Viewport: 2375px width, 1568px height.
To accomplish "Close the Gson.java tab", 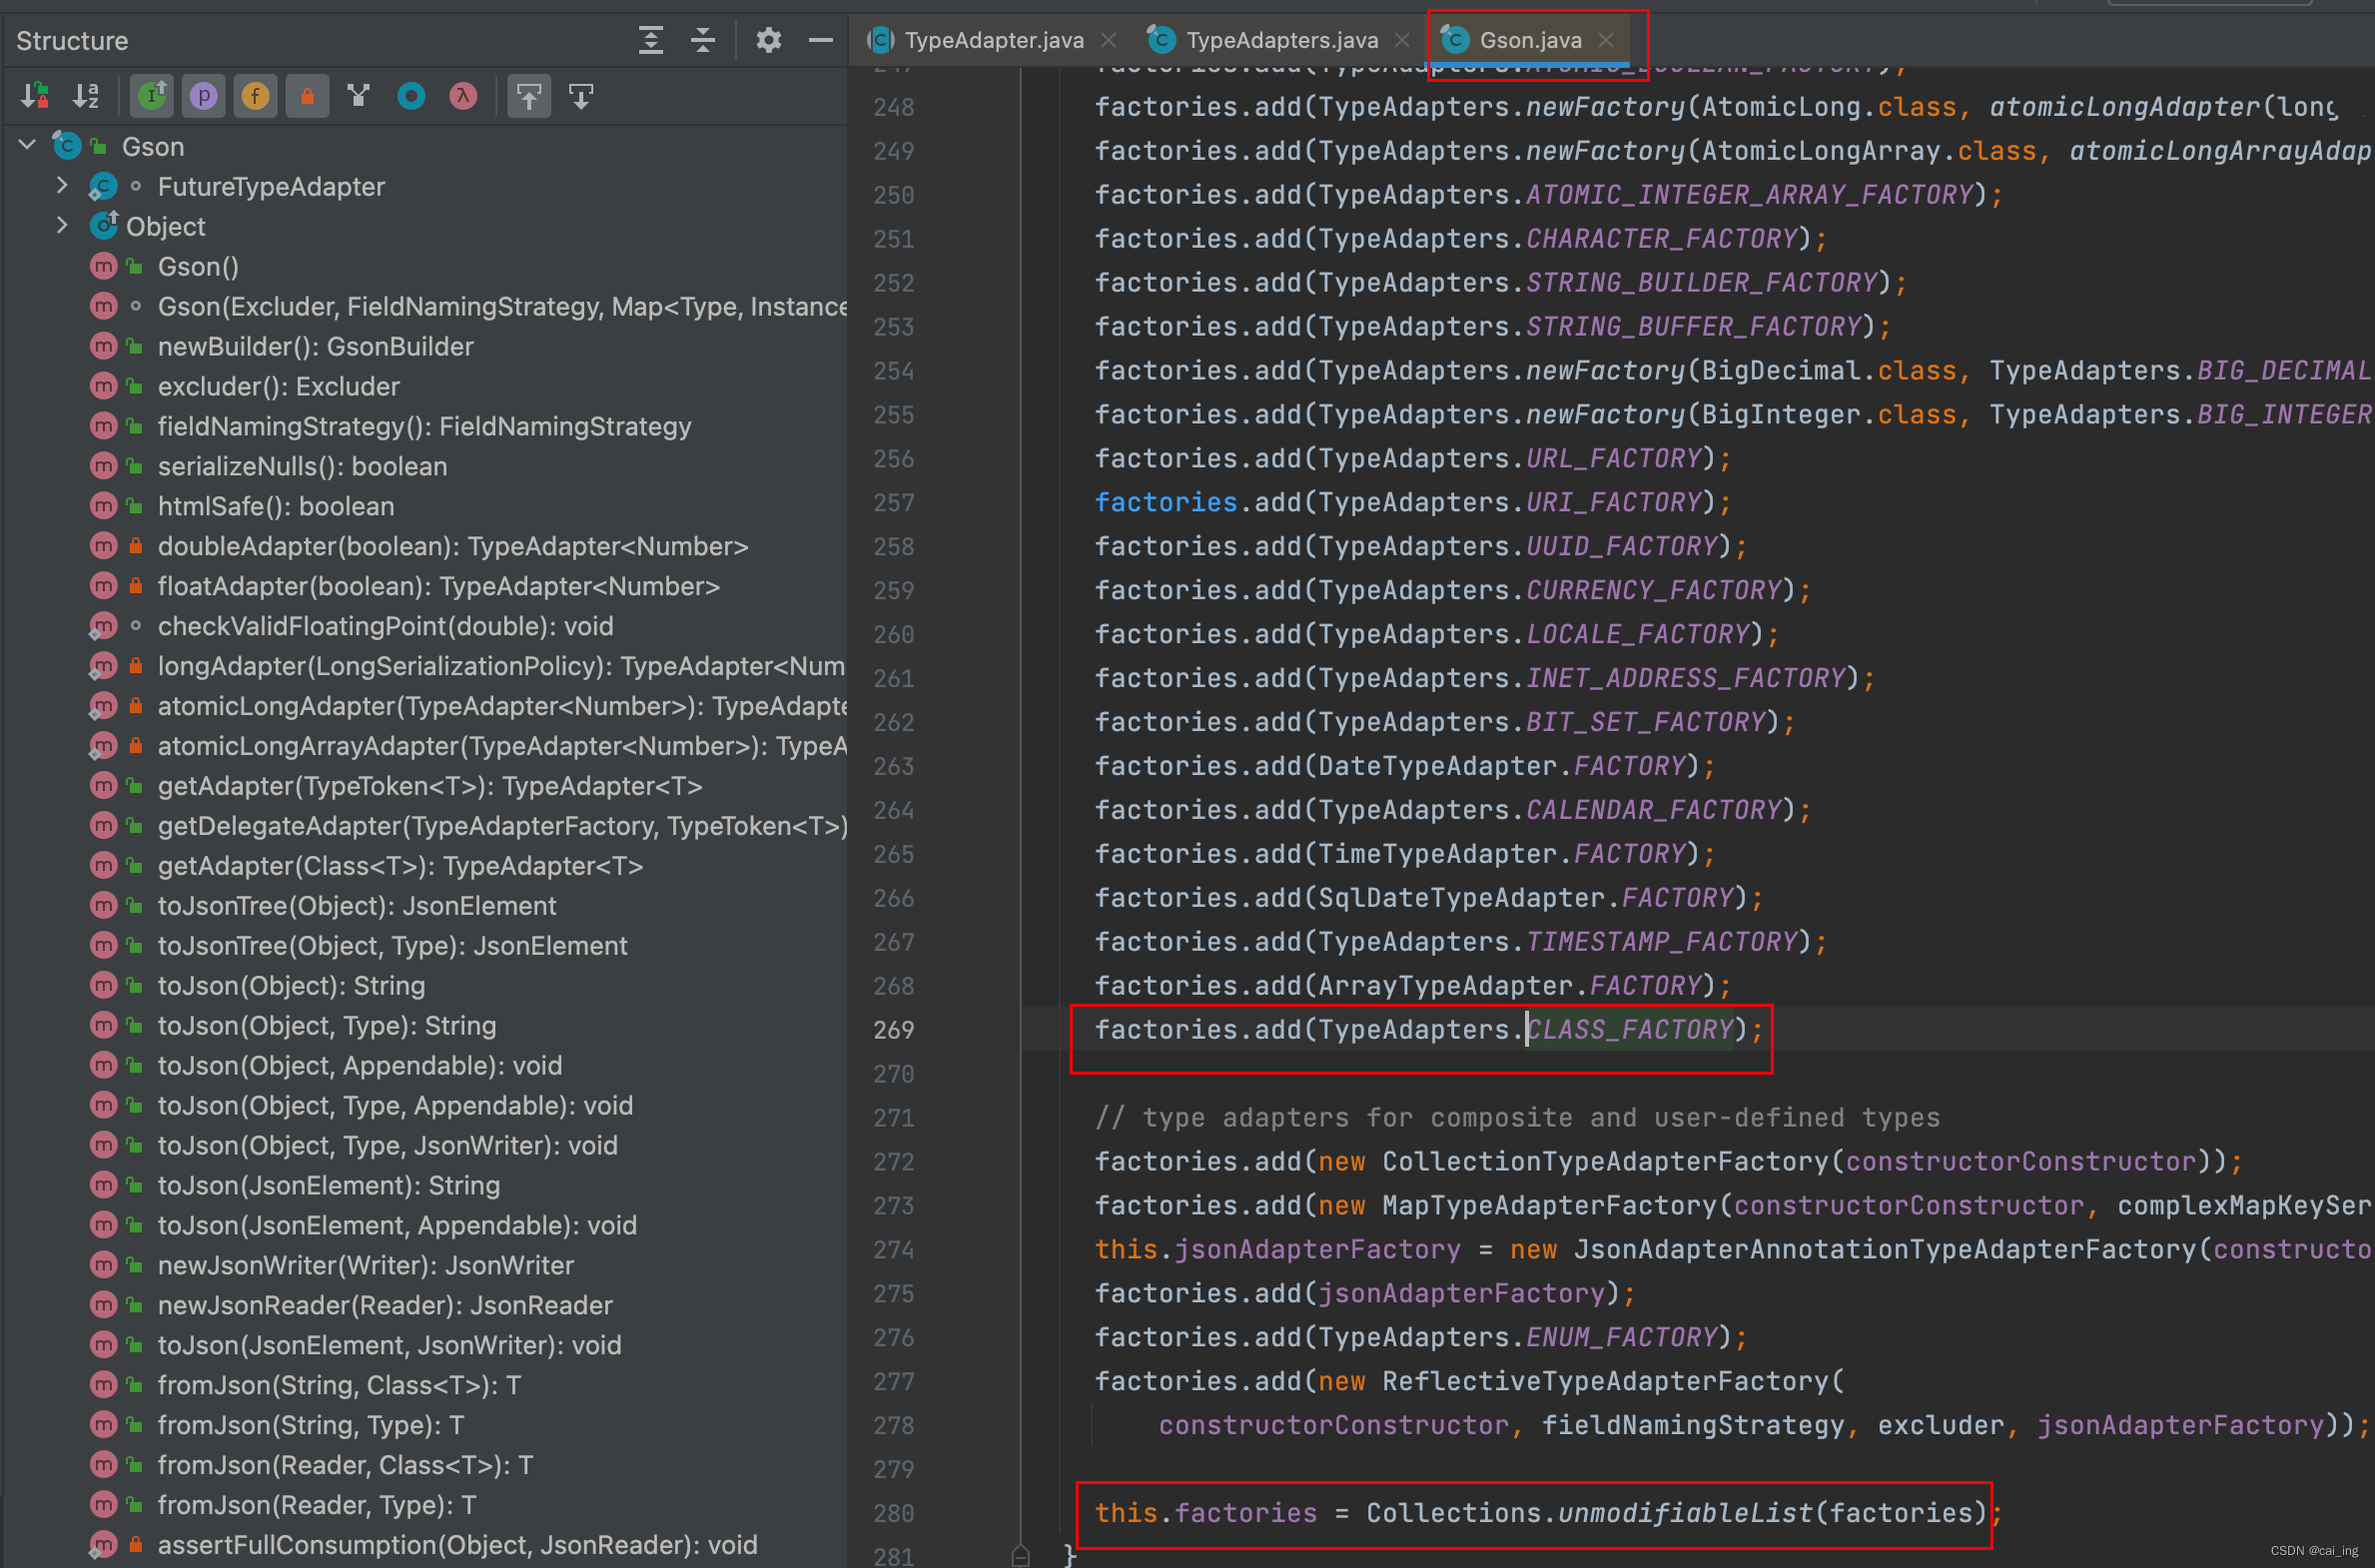I will point(1606,40).
